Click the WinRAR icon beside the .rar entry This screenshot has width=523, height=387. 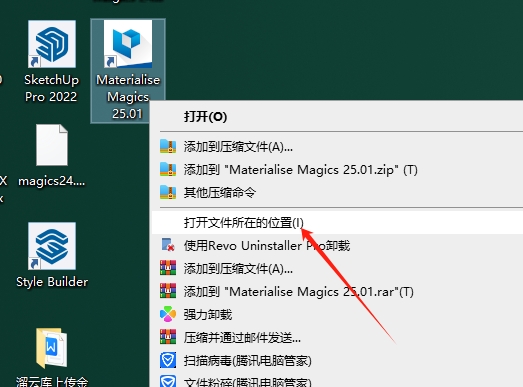click(x=168, y=291)
